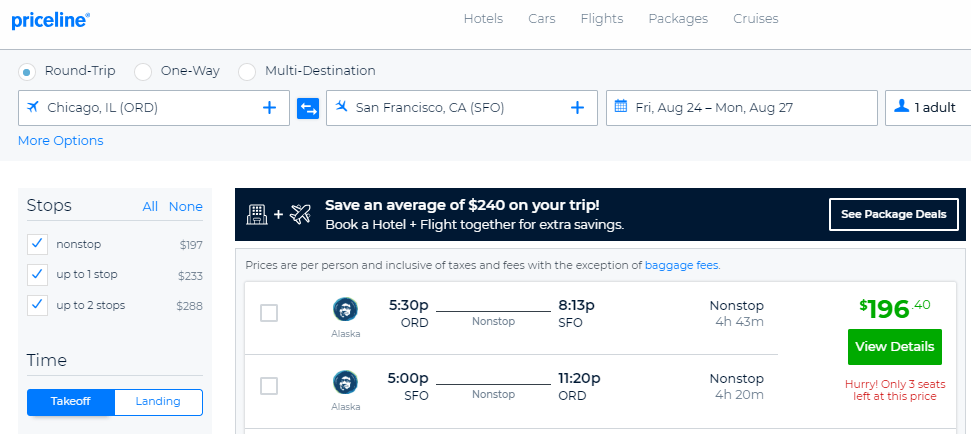Click the See Package Deals button

point(894,215)
